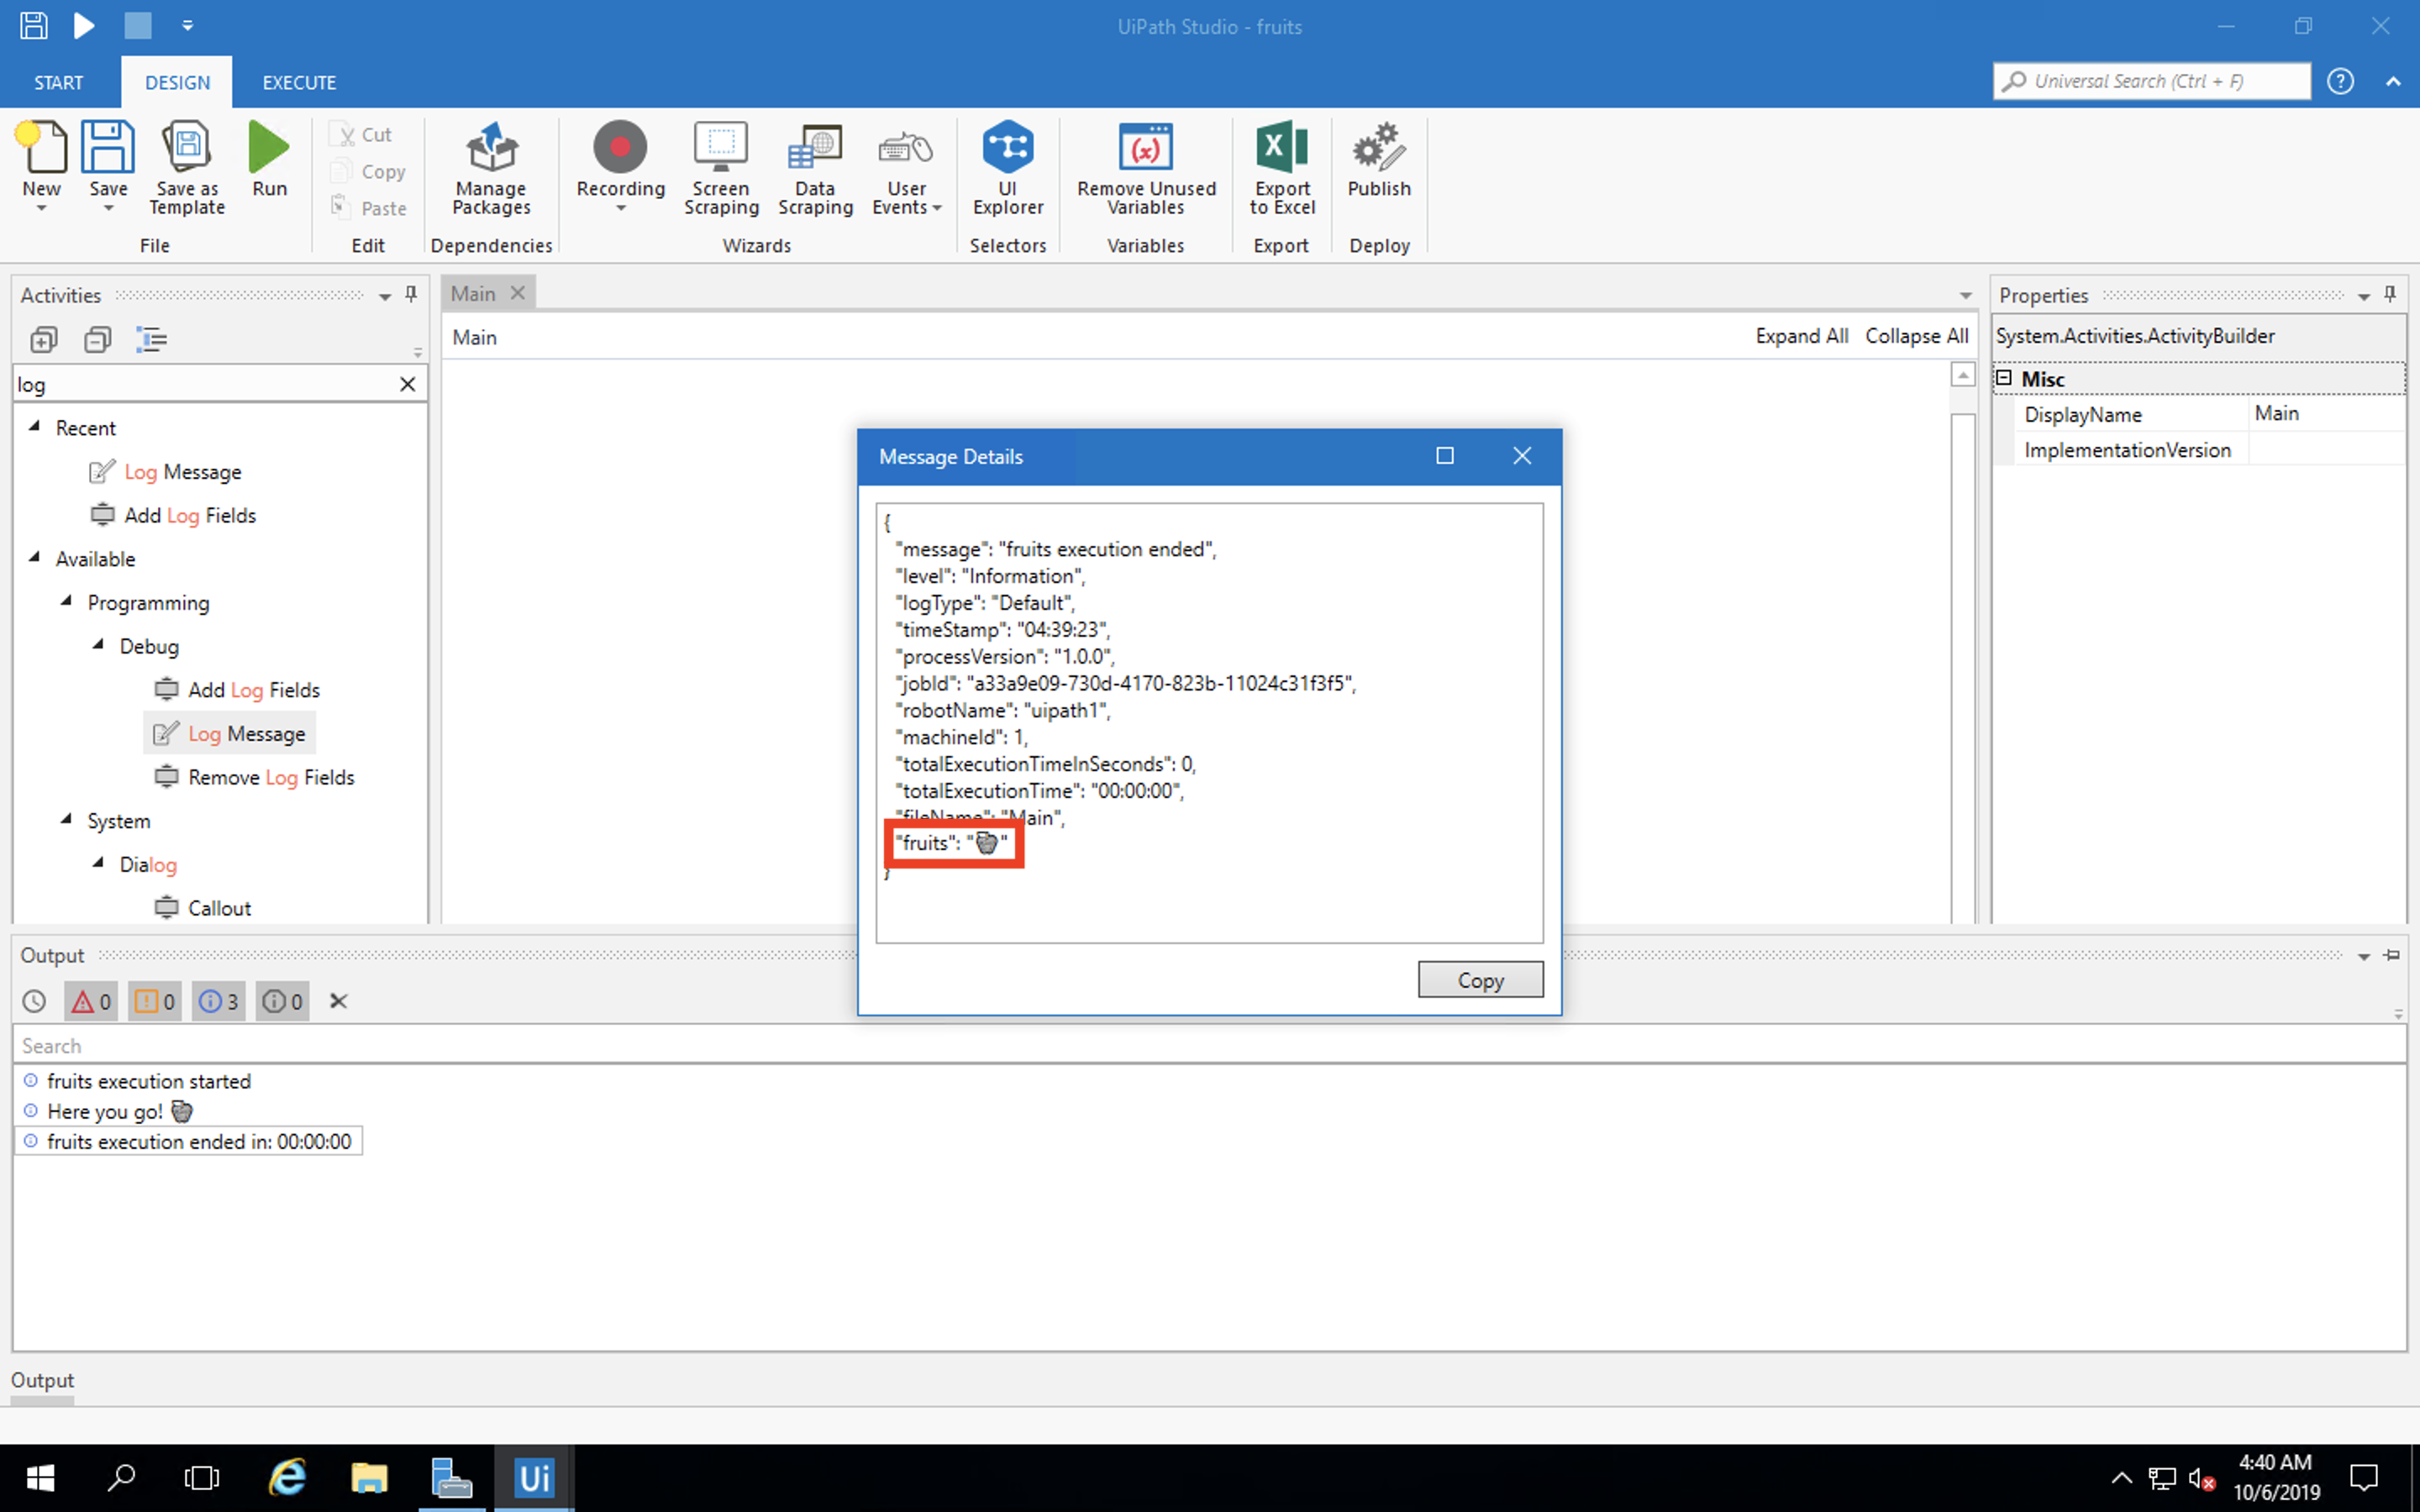Collapse the Misc properties section
Image resolution: width=2420 pixels, height=1512 pixels.
click(x=2004, y=378)
